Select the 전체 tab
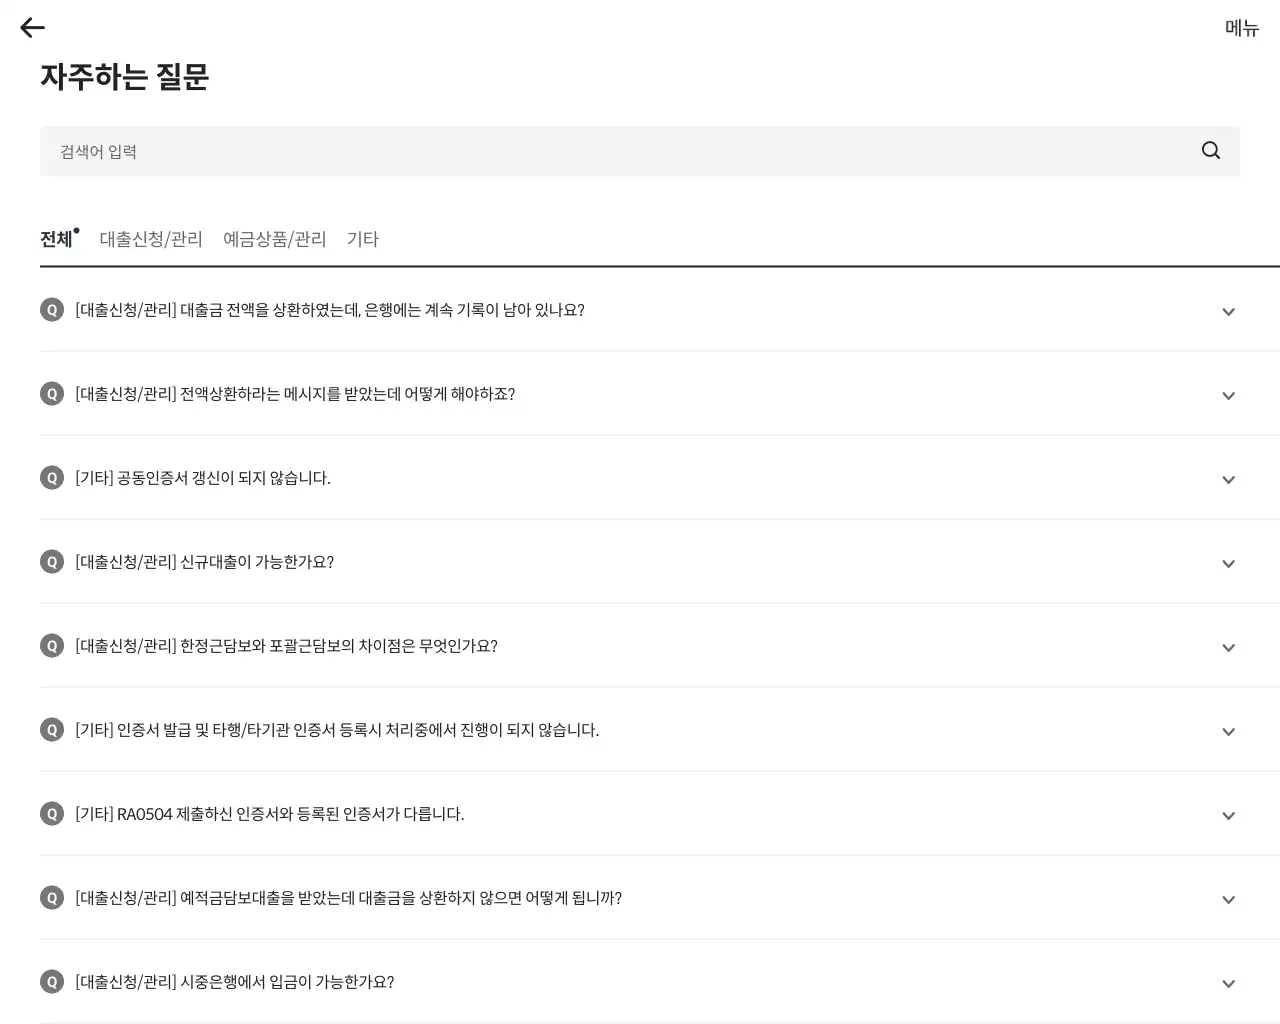Screen dimensions: 1280x1024 56,239
